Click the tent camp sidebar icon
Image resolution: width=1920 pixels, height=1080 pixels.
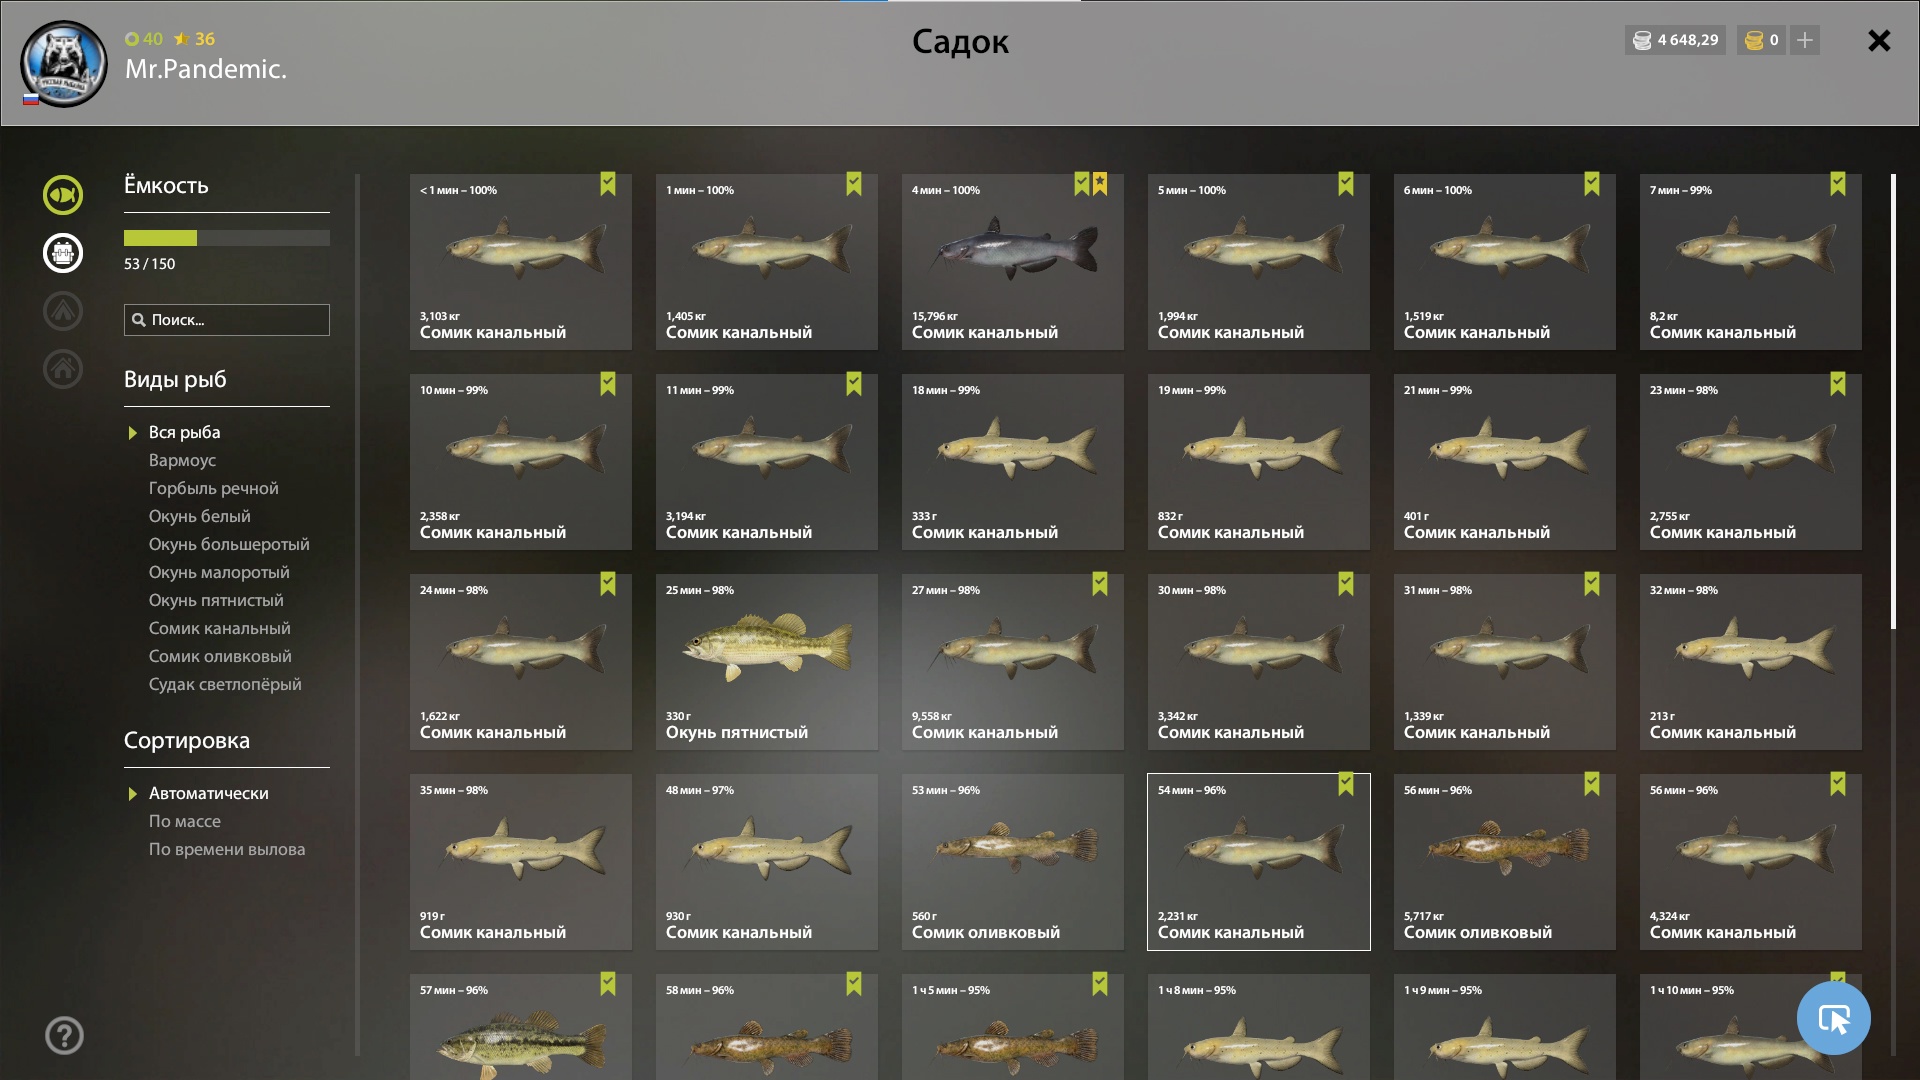[63, 311]
